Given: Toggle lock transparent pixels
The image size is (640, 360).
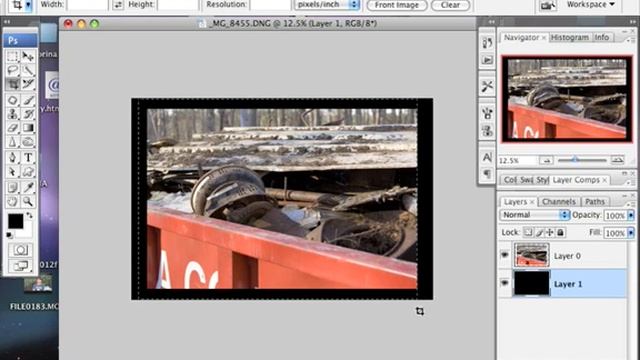Looking at the screenshot, I should pyautogui.click(x=528, y=232).
